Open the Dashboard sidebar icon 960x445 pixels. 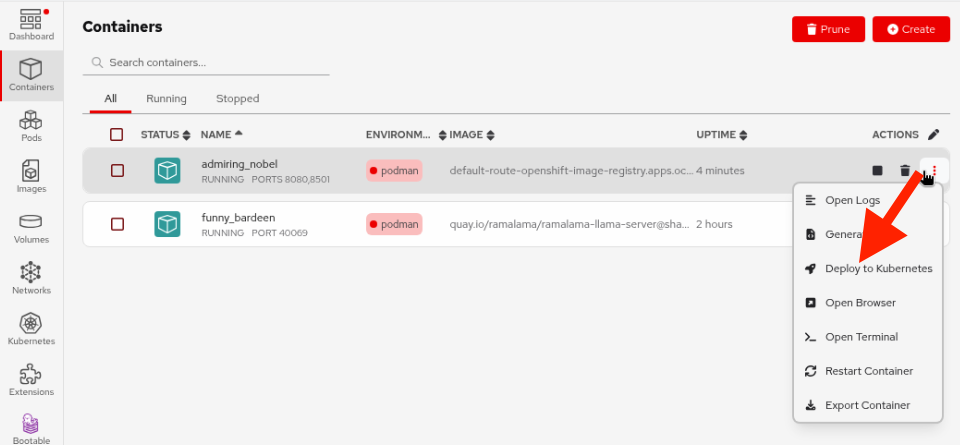(x=30, y=24)
